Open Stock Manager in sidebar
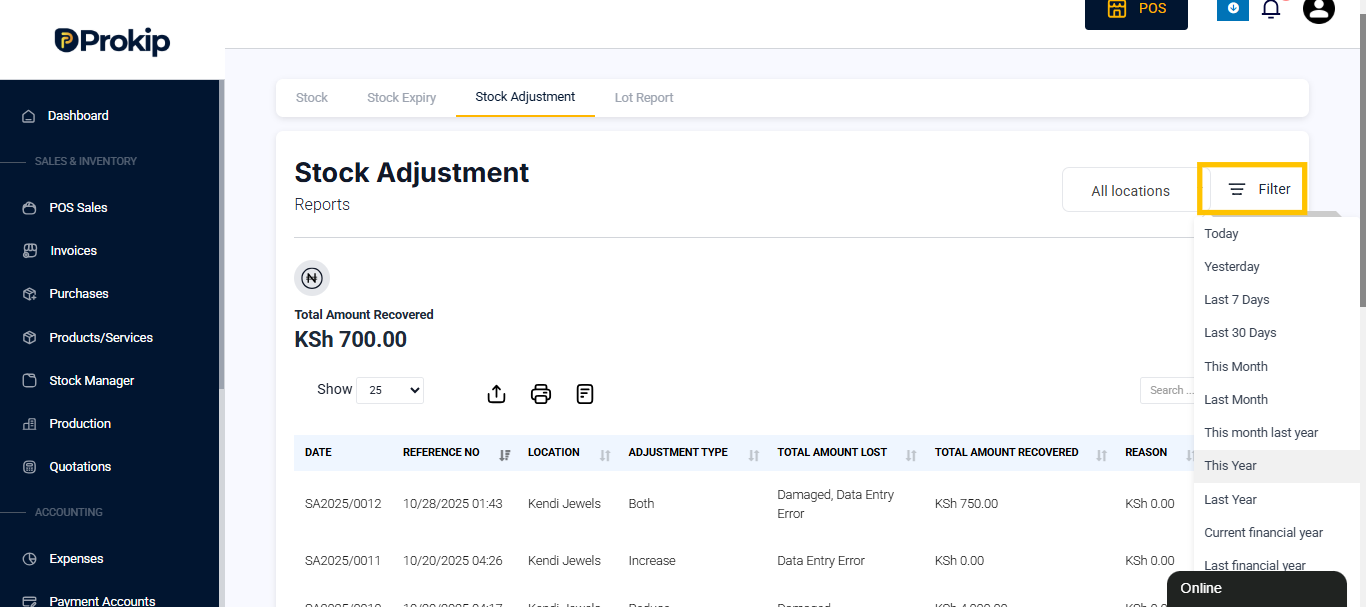The image size is (1366, 607). pos(91,381)
